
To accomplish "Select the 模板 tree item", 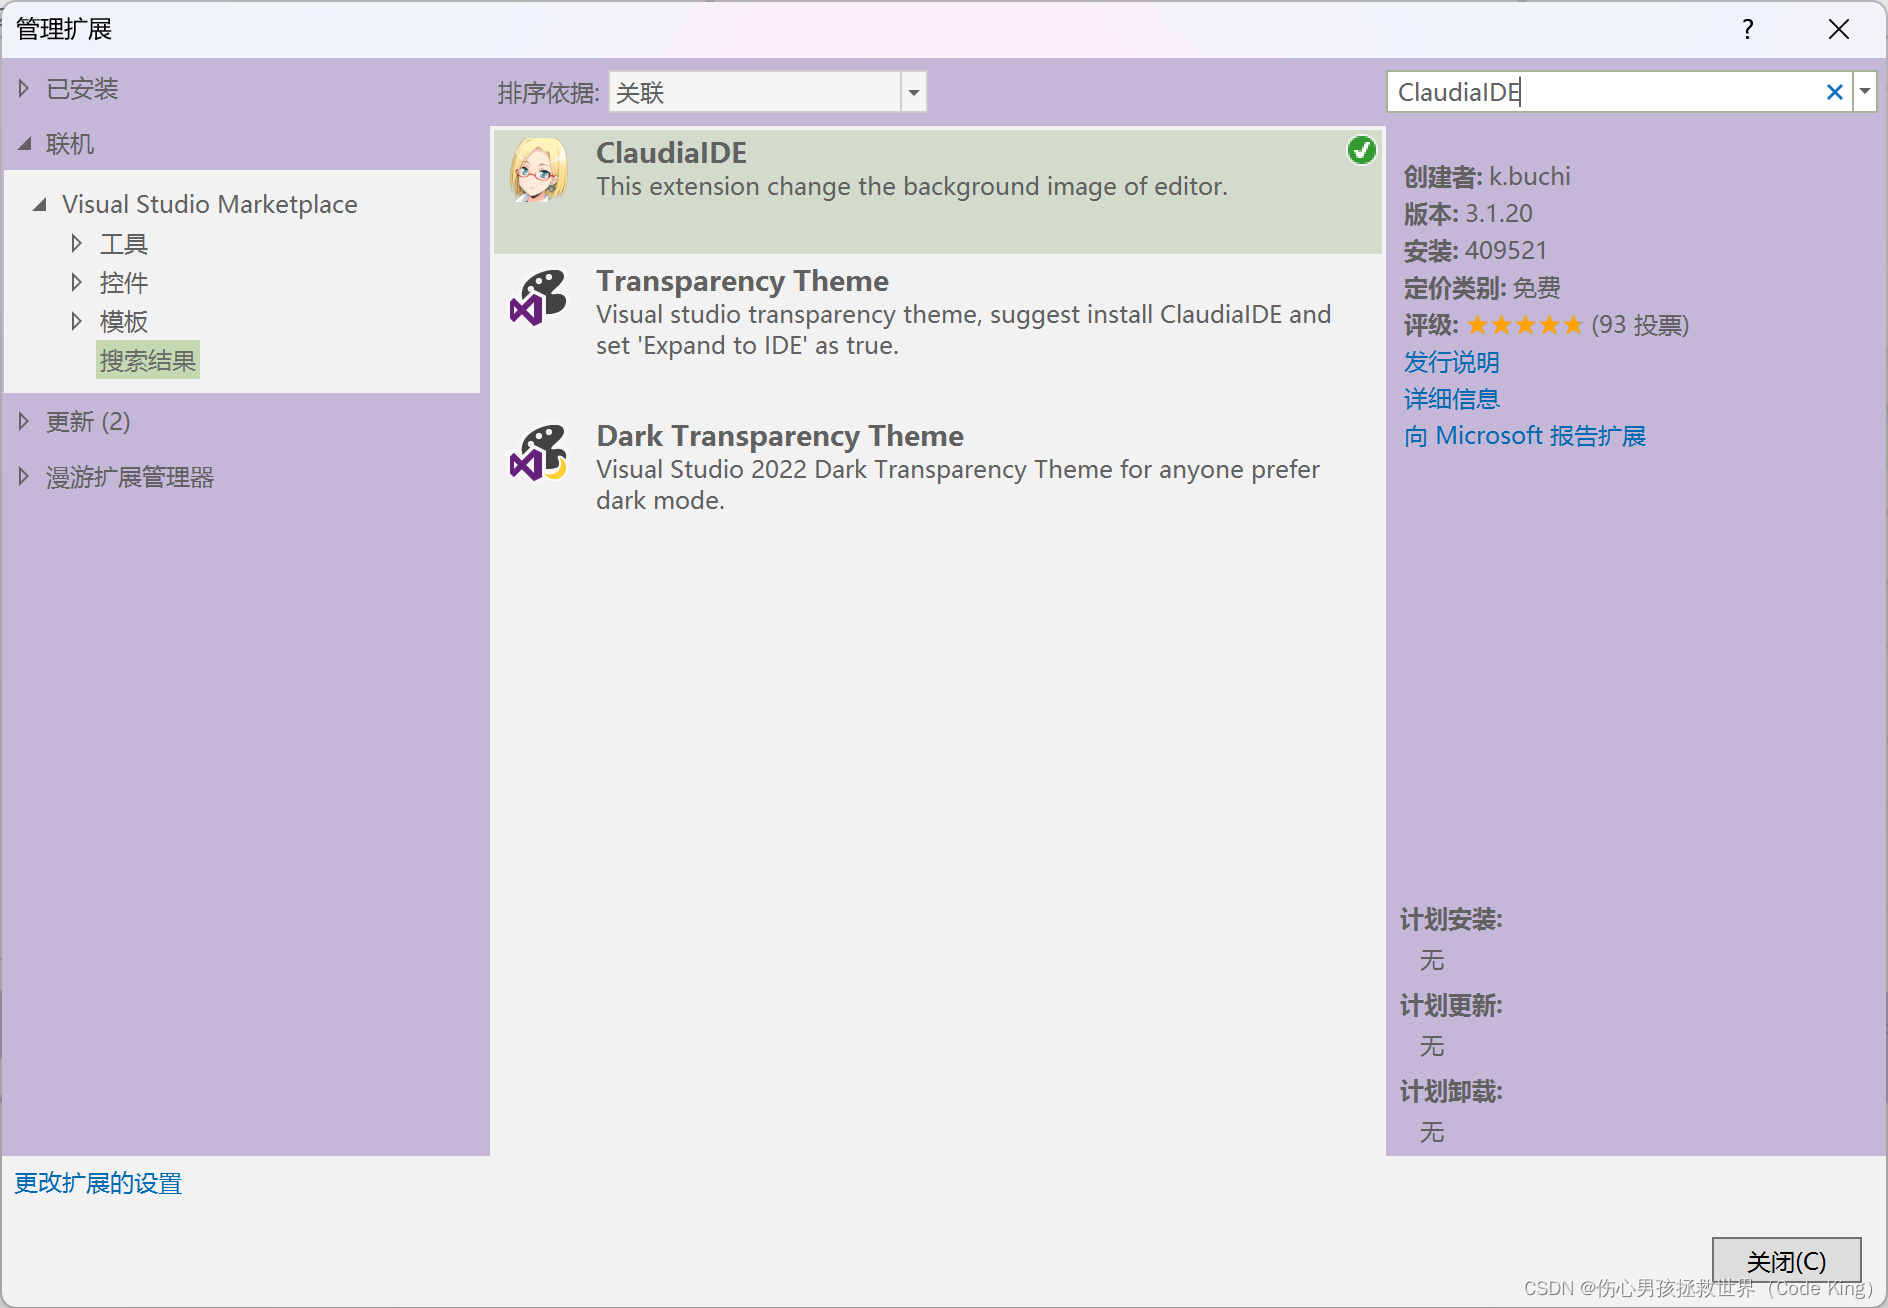I will pos(124,321).
